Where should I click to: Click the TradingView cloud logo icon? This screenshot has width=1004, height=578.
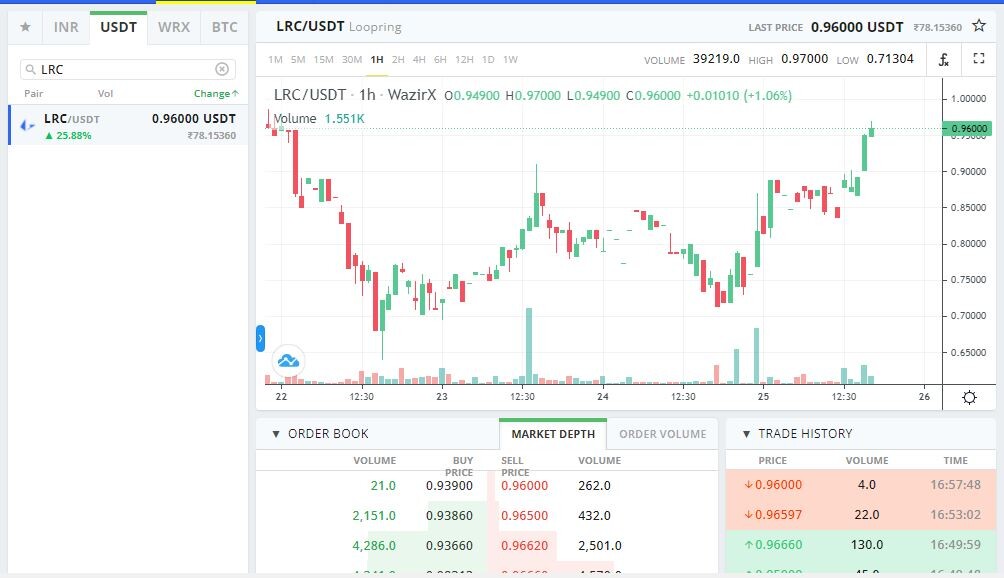pos(288,360)
